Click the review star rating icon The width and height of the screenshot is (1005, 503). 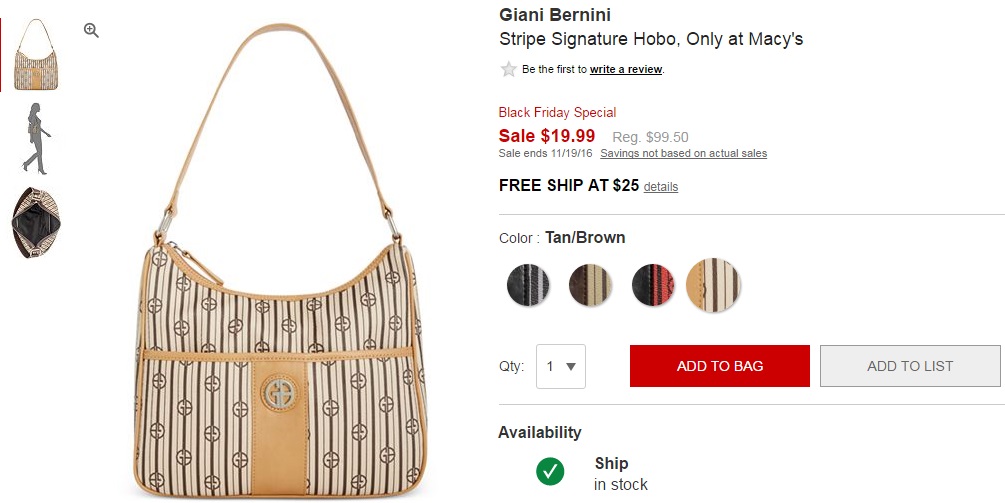508,70
